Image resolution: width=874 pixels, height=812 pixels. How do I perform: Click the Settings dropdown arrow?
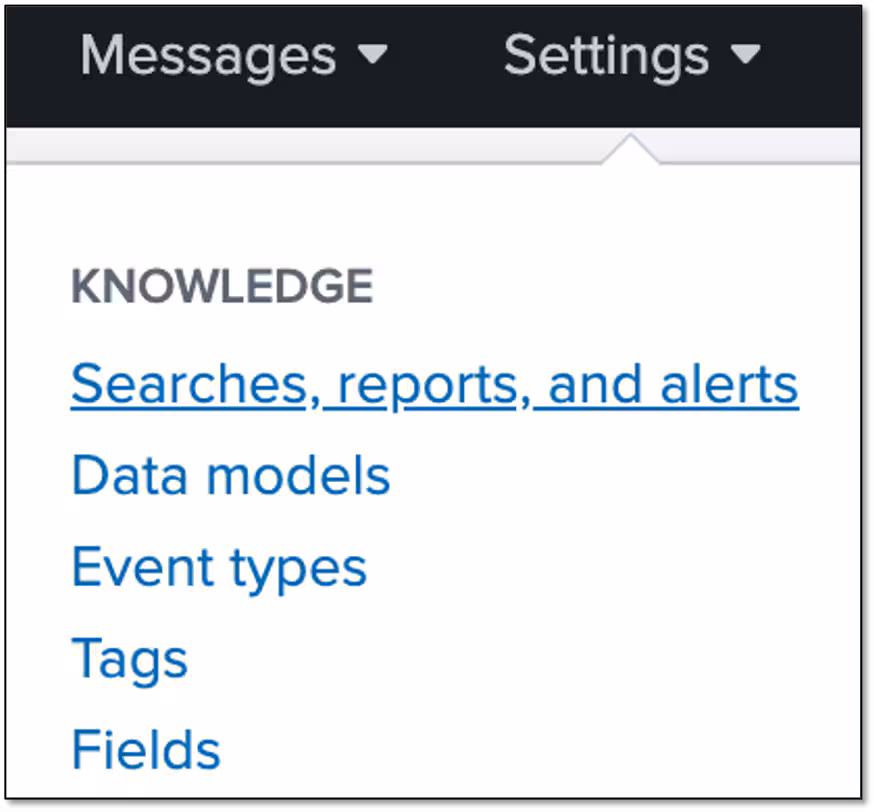(x=745, y=56)
